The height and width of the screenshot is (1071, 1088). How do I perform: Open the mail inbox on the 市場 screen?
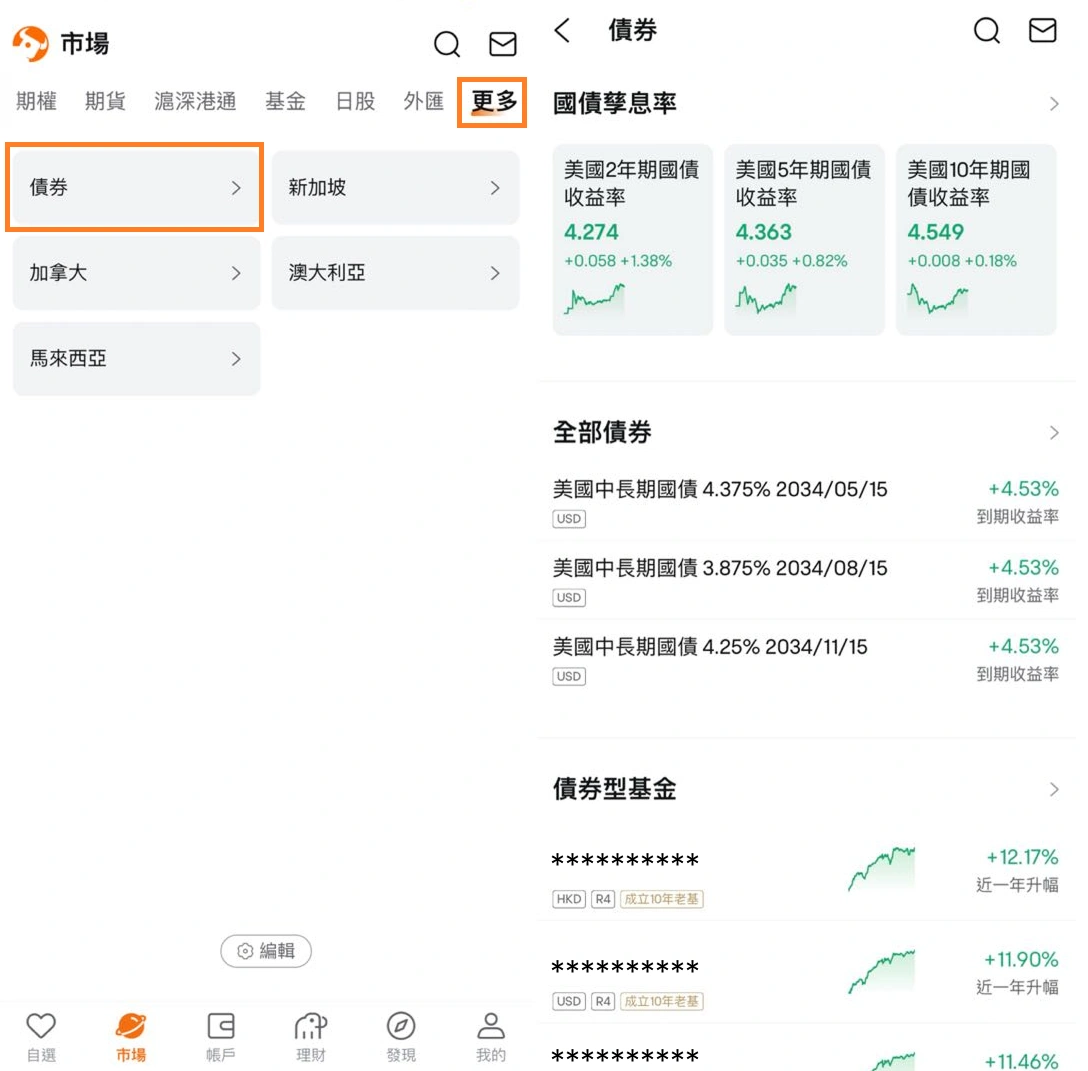tap(502, 44)
